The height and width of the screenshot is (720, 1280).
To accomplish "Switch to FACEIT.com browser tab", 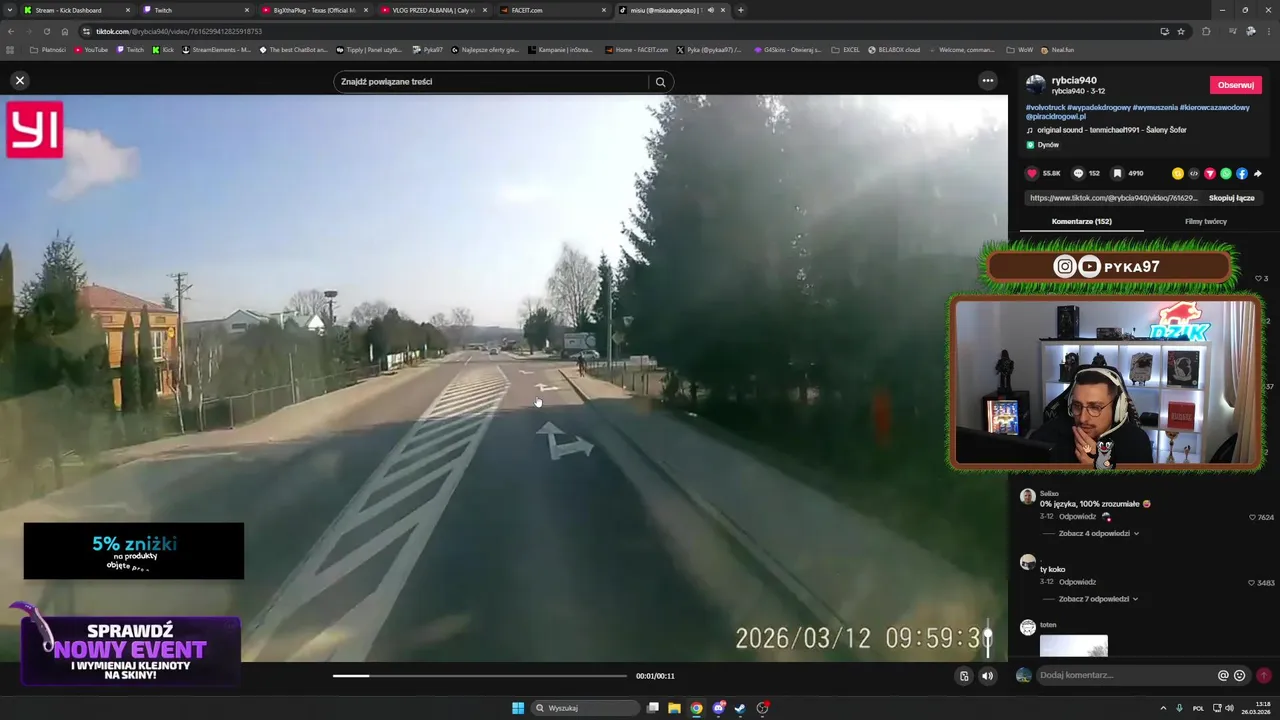I will click(x=553, y=10).
